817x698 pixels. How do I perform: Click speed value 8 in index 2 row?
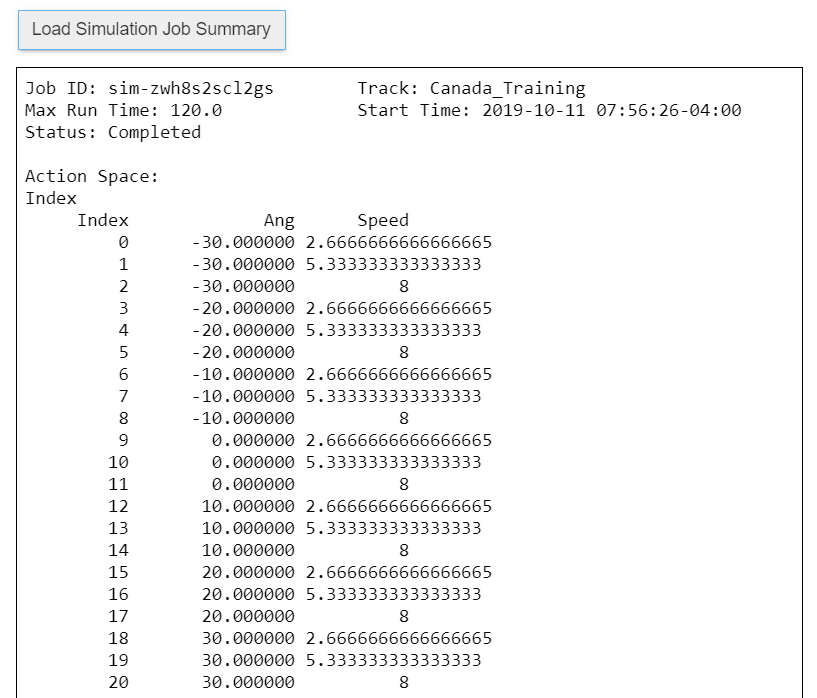tap(403, 287)
